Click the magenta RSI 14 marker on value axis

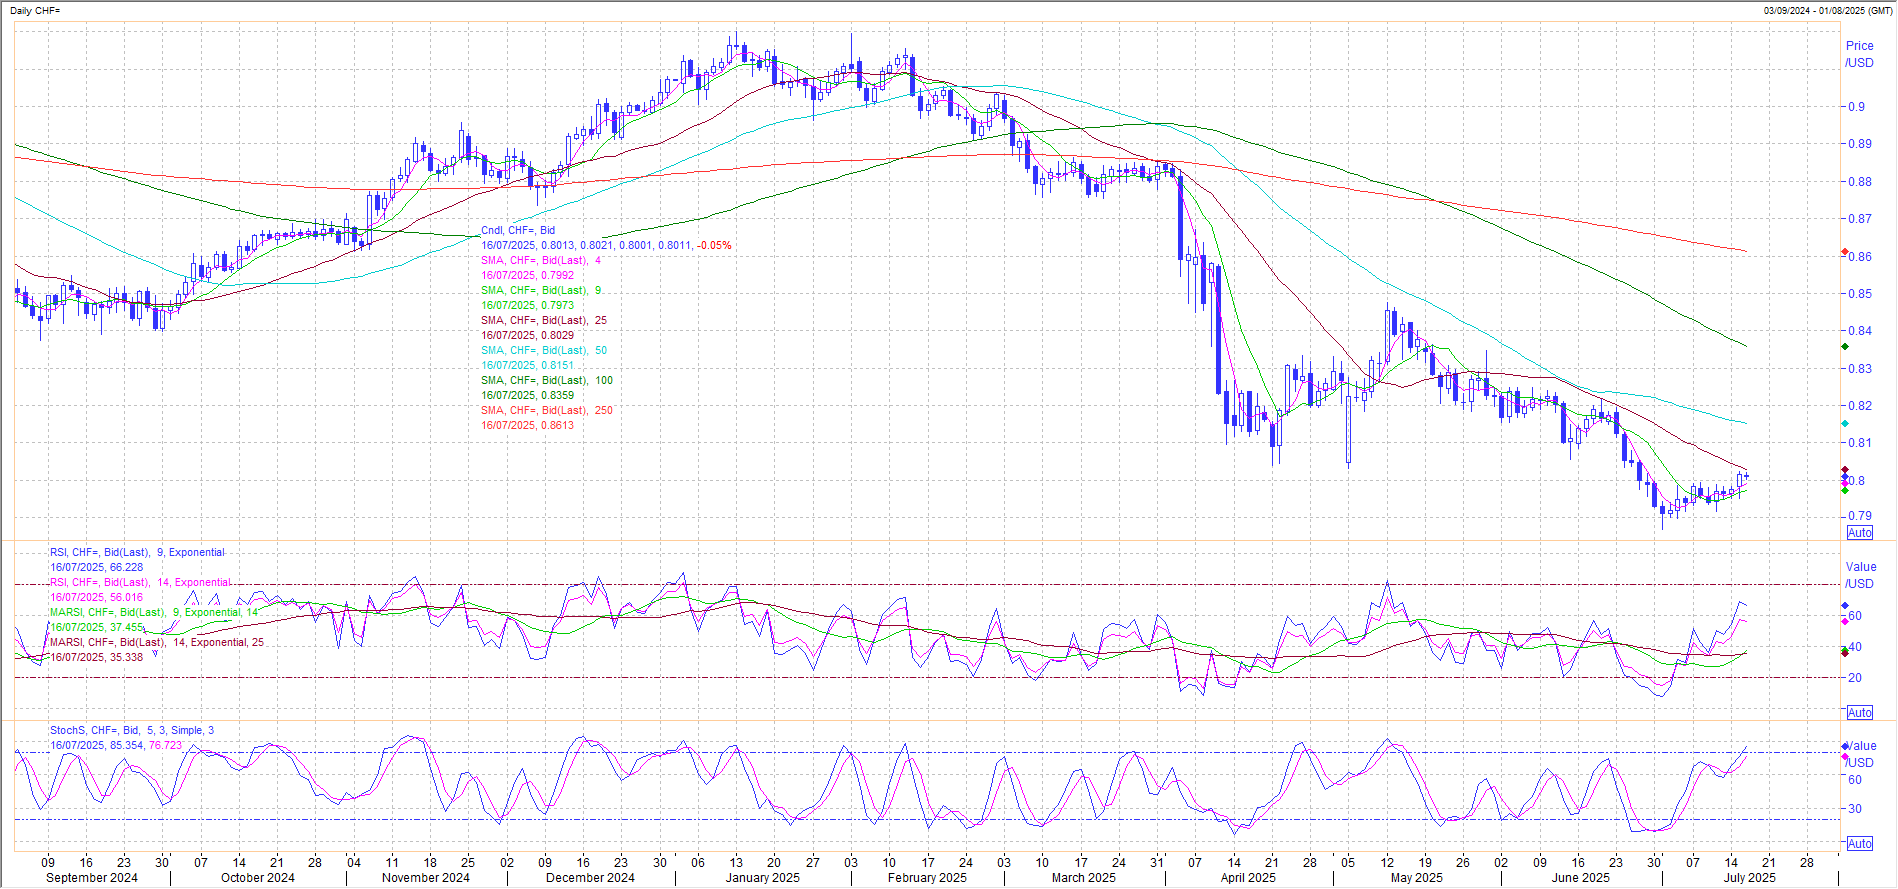[1845, 621]
